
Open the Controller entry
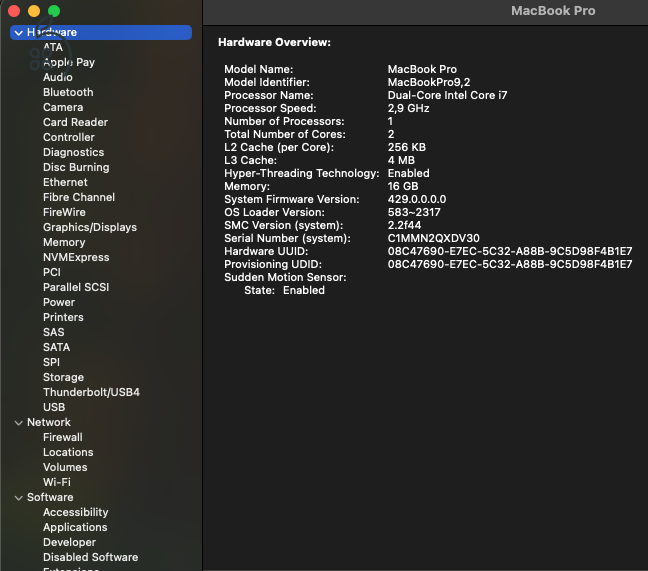tap(69, 137)
